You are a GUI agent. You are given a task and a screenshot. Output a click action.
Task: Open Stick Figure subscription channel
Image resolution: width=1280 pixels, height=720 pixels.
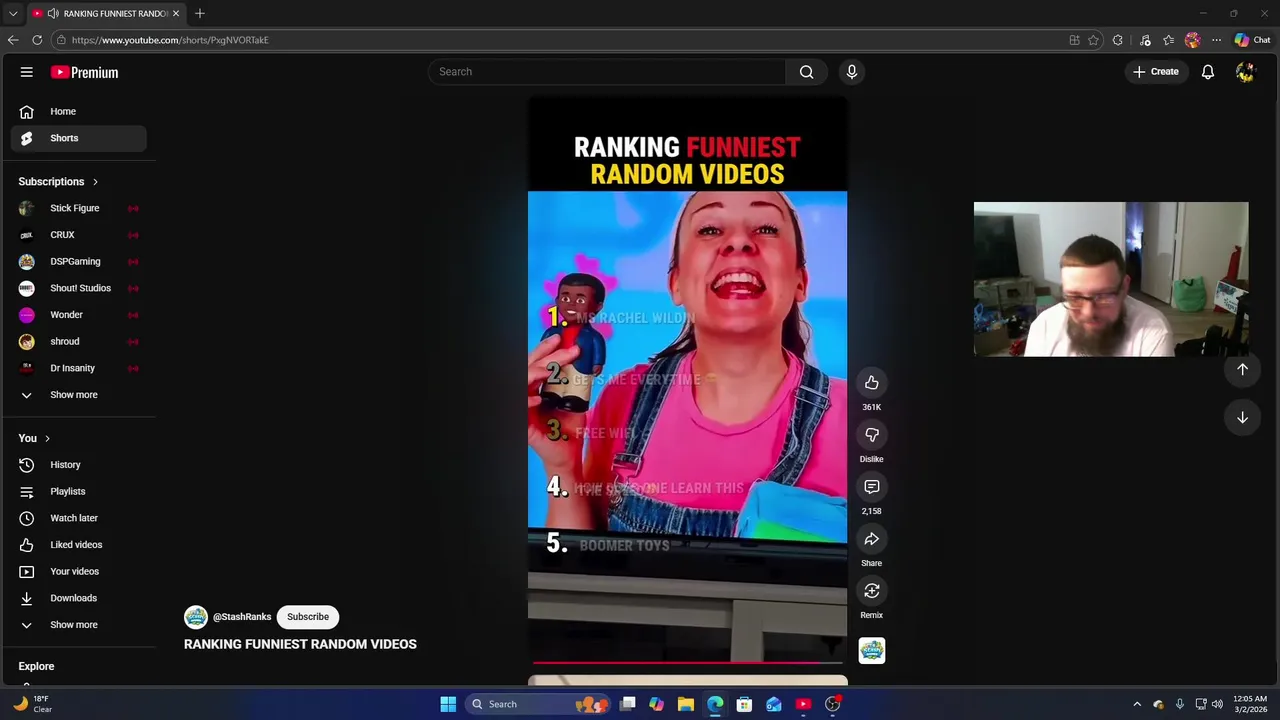78,208
